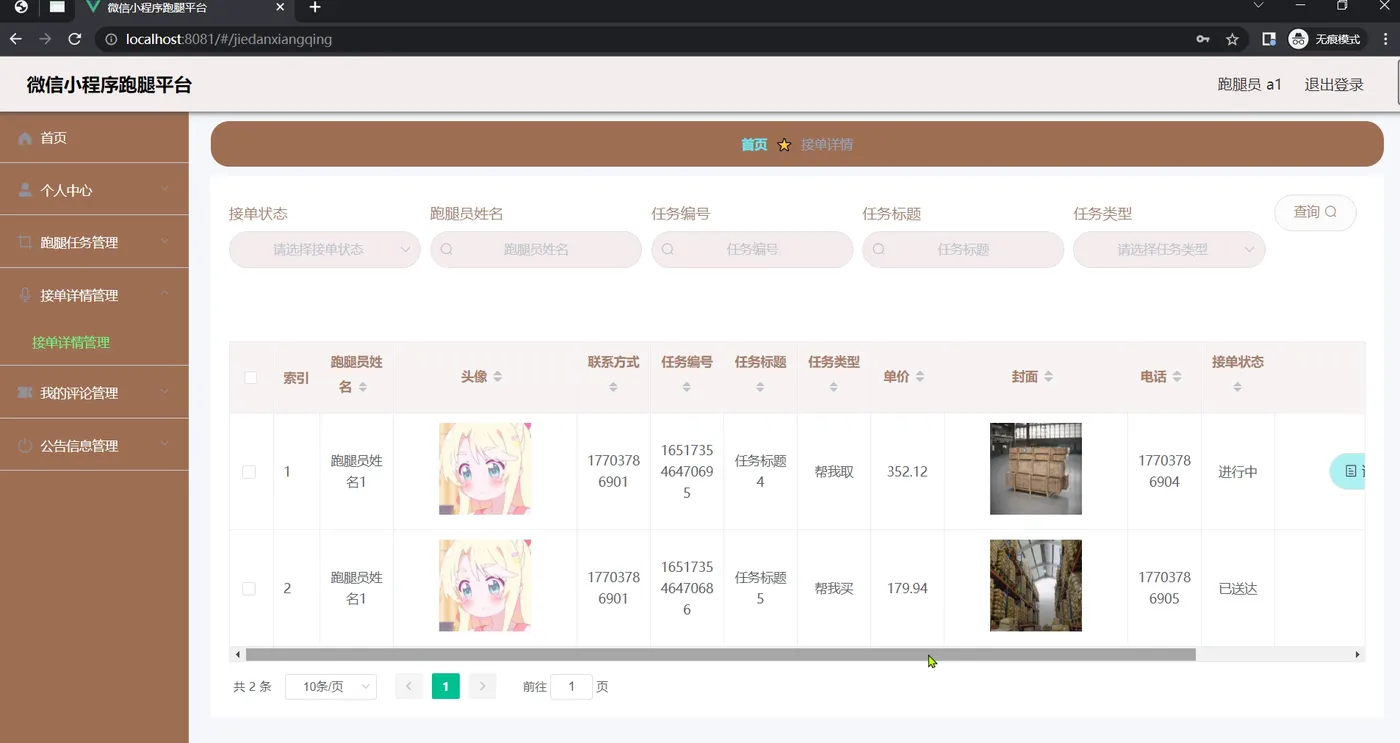The image size is (1400, 743).
Task: Open the 10条/页 page size selector
Action: (x=331, y=686)
